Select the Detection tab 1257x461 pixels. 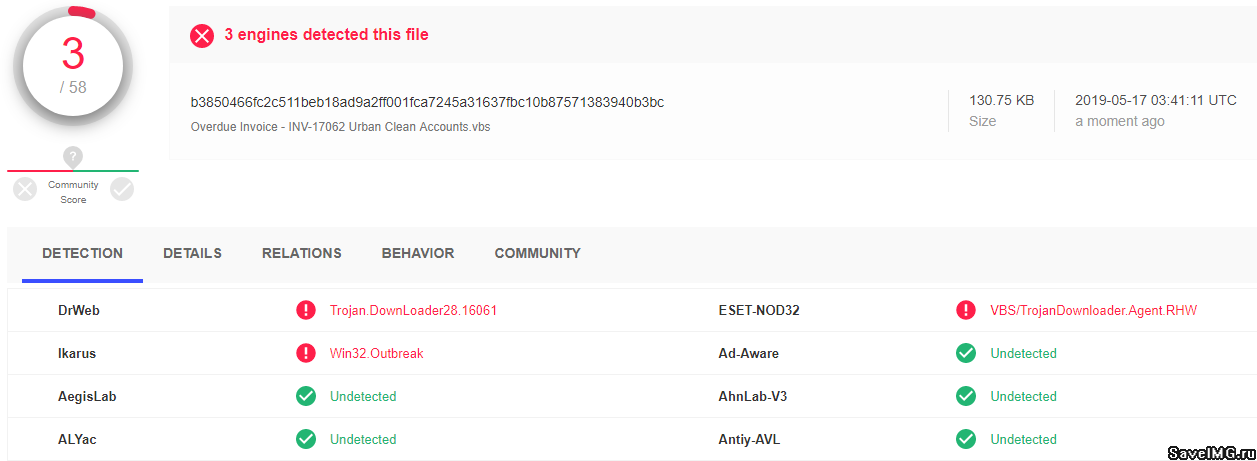pos(82,253)
